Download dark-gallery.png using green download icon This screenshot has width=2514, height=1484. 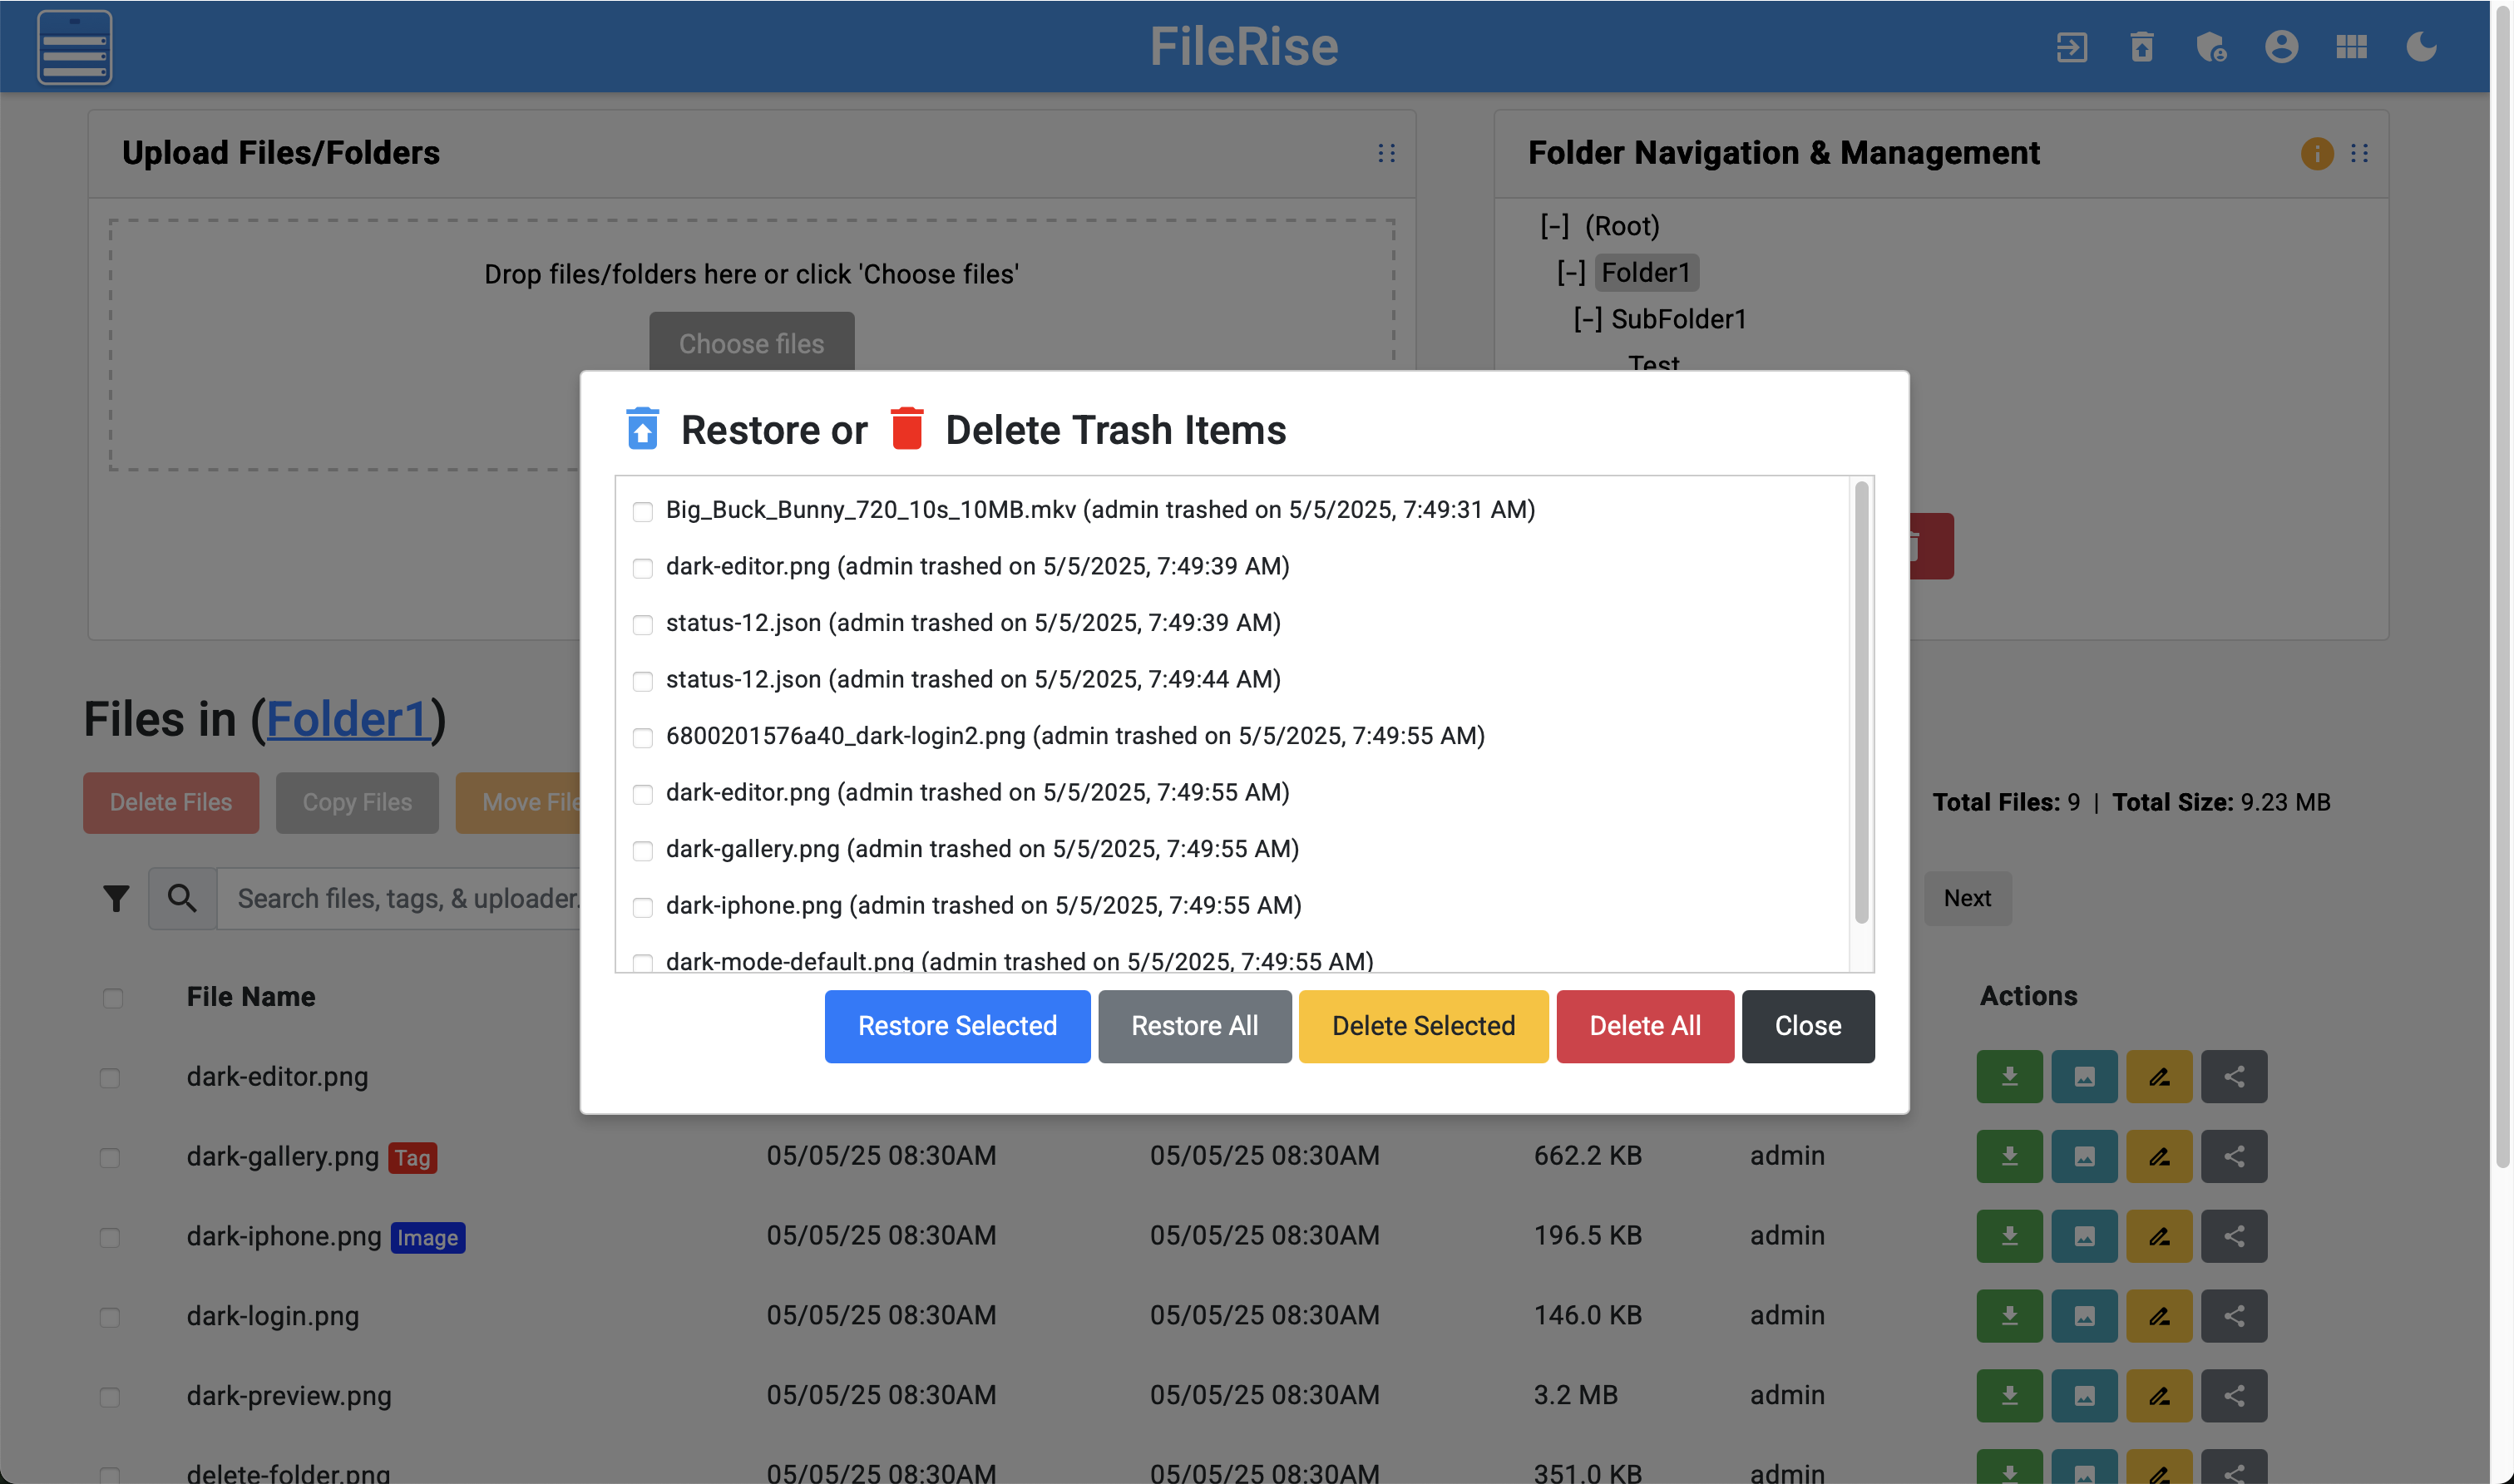point(2009,1156)
